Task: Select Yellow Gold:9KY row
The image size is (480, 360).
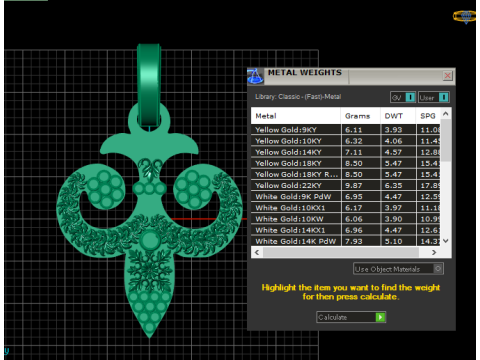Action: pos(345,130)
